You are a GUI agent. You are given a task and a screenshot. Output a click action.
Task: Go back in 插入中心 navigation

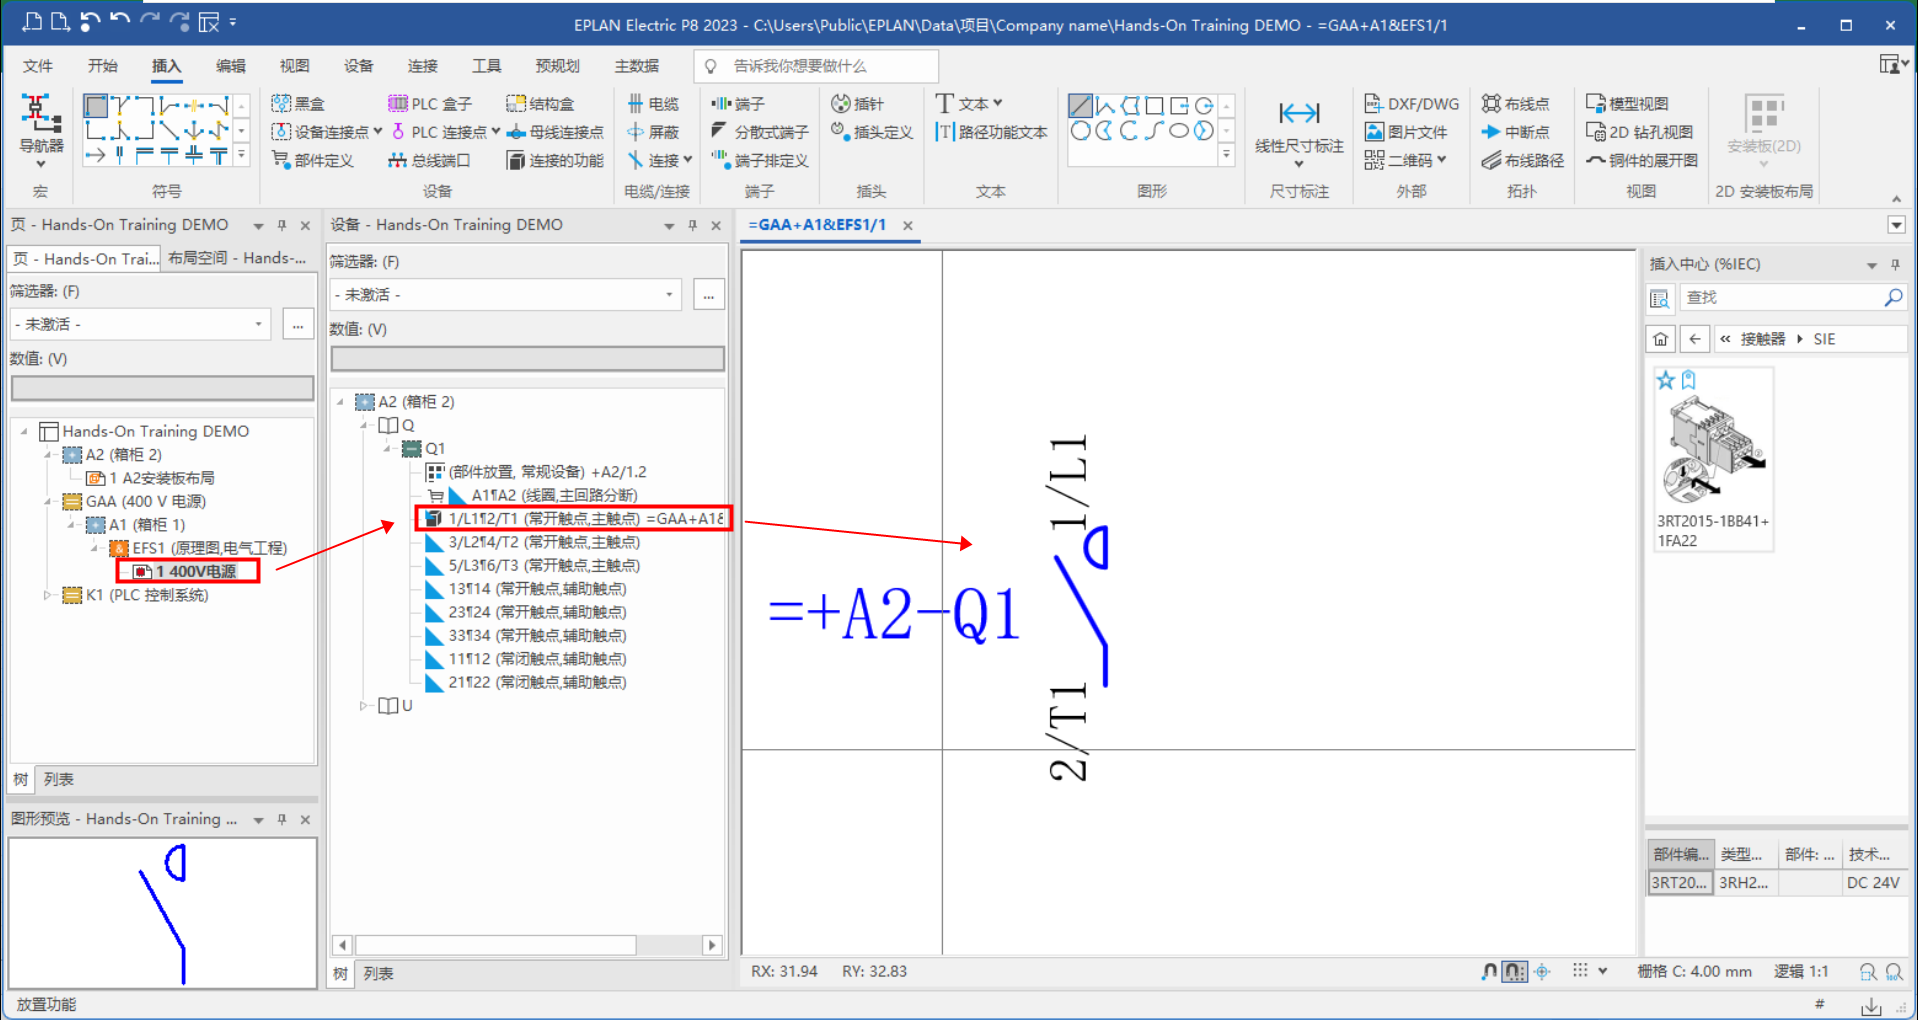pos(1695,339)
